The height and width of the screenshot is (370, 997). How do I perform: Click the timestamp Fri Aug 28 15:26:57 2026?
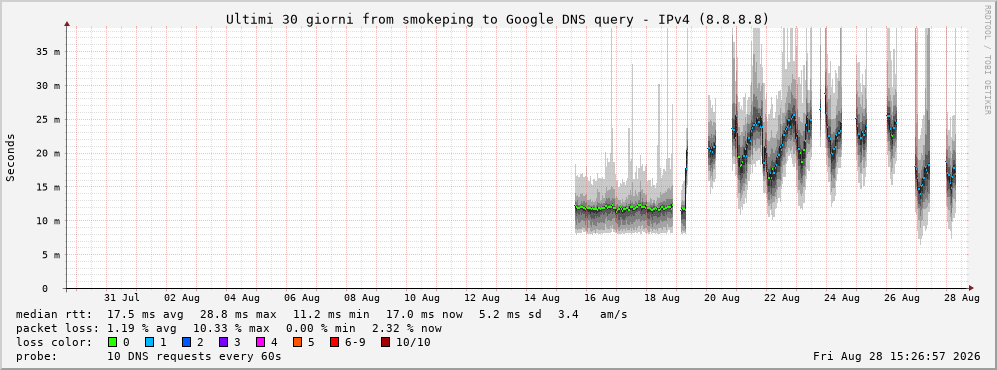(x=897, y=356)
